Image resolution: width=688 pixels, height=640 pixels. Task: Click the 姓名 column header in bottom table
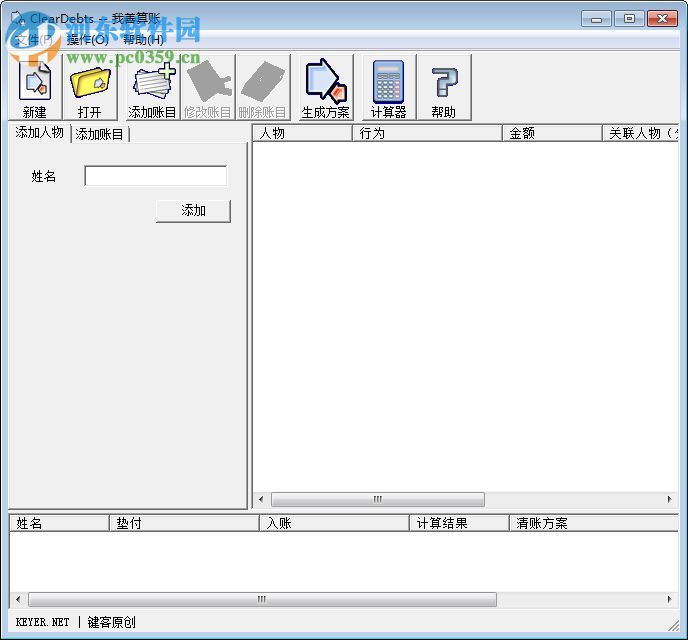(59, 523)
